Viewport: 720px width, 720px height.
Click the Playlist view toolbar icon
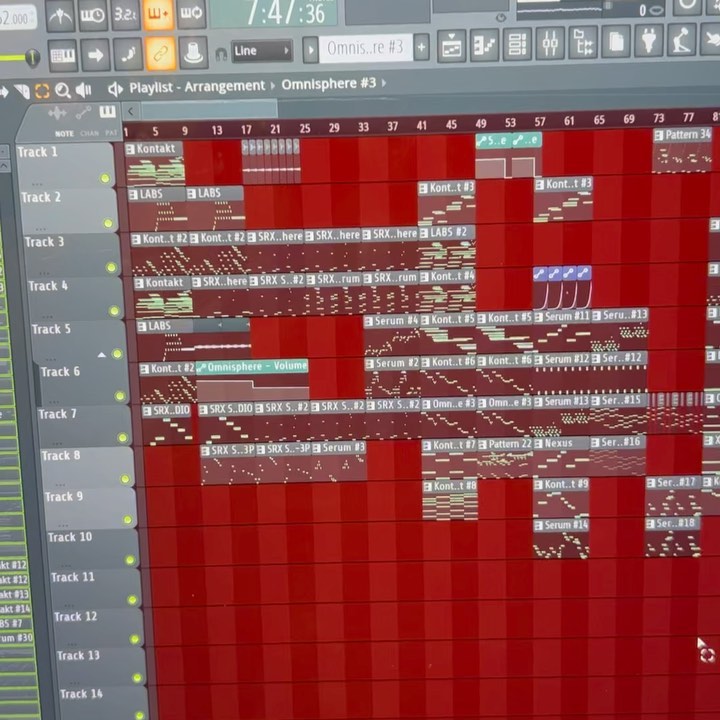click(452, 46)
